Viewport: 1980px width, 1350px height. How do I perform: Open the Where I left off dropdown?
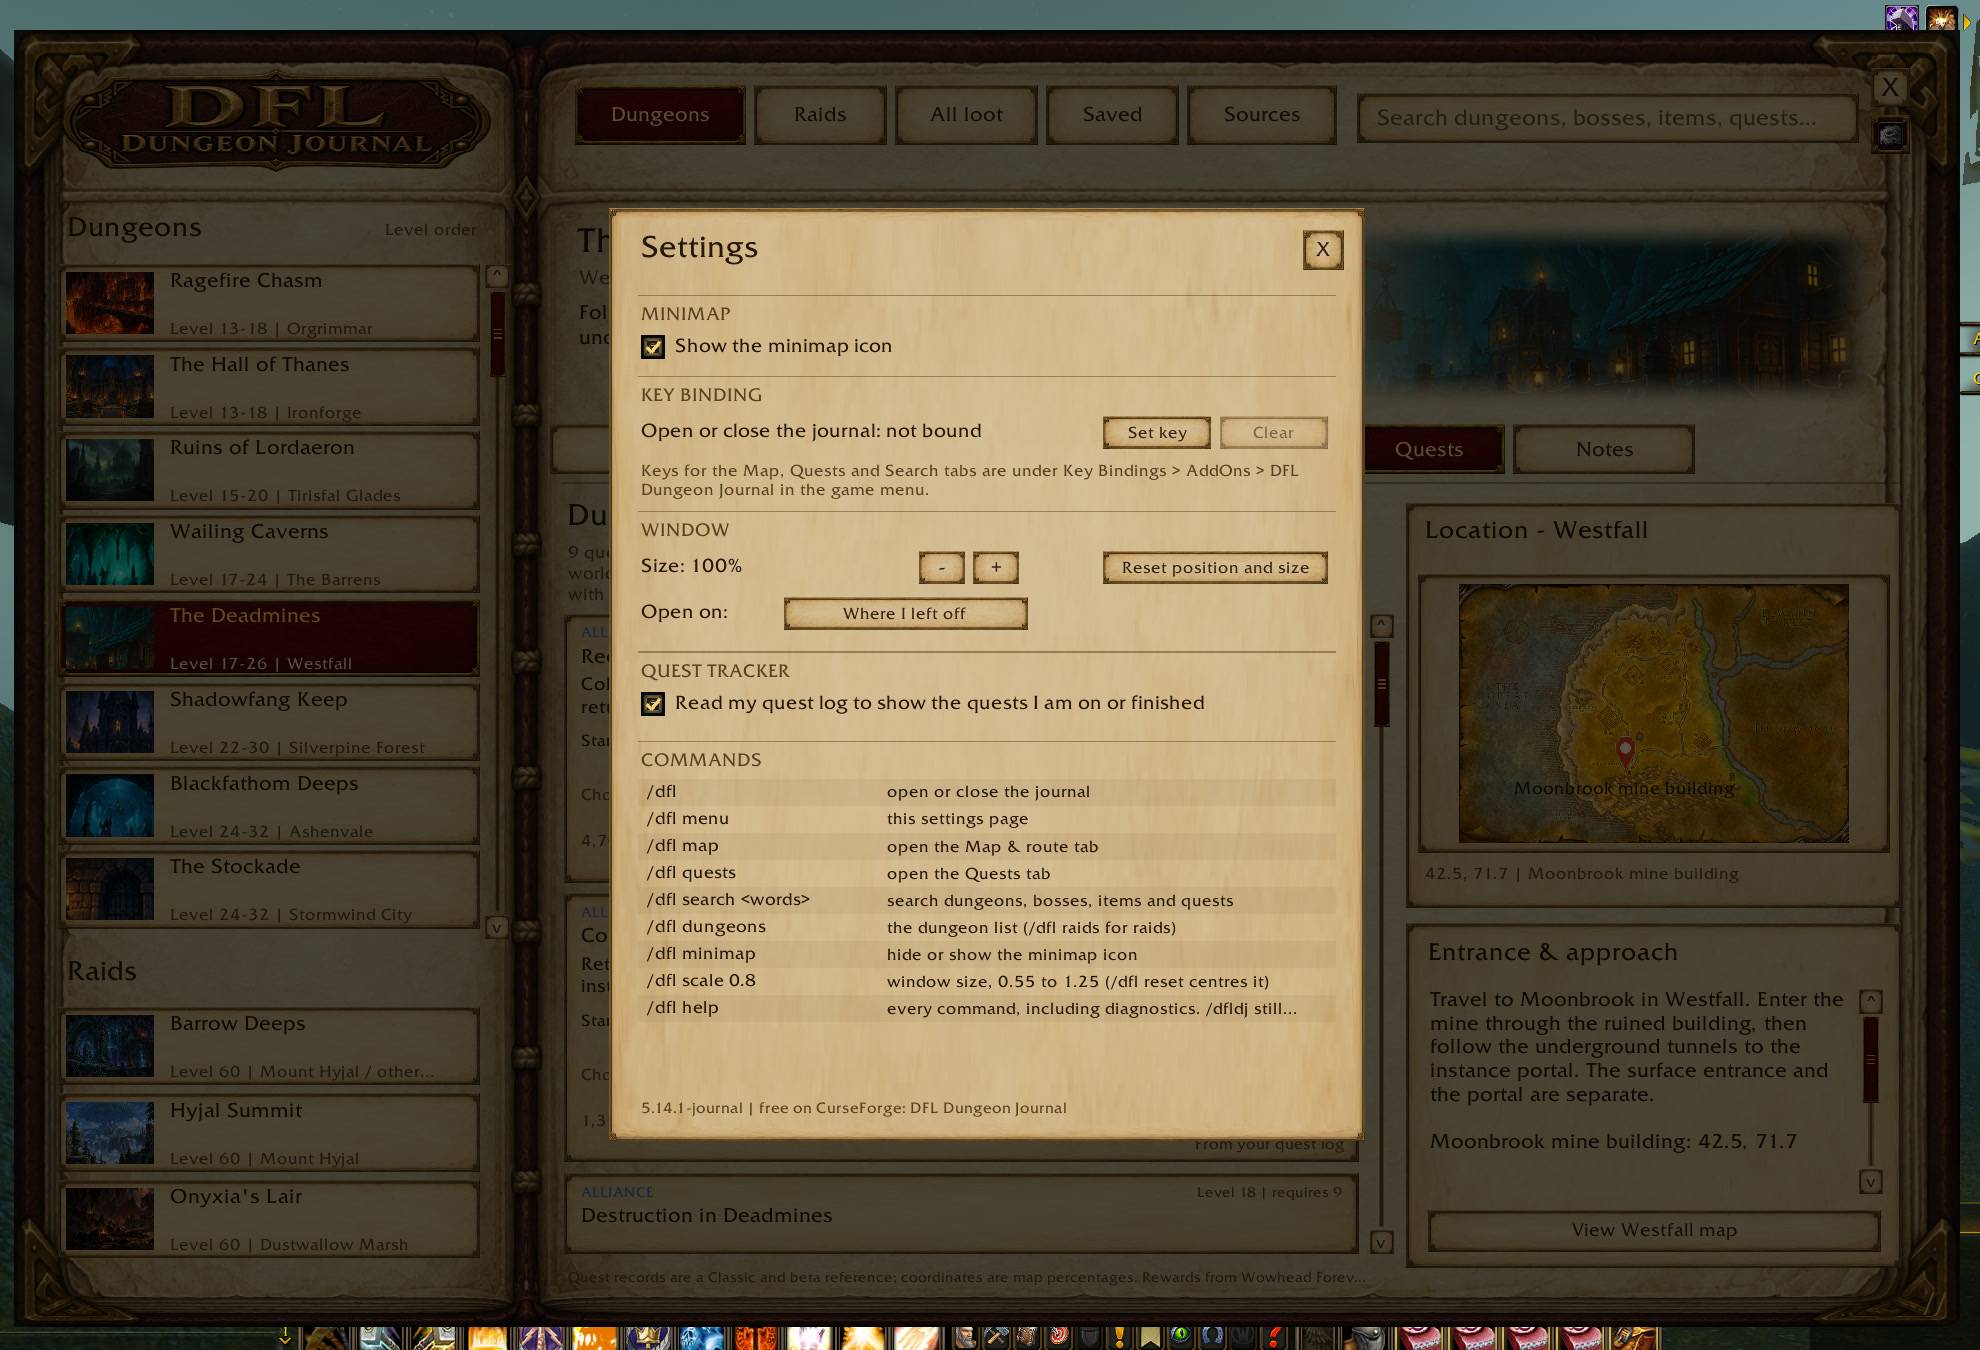(905, 613)
